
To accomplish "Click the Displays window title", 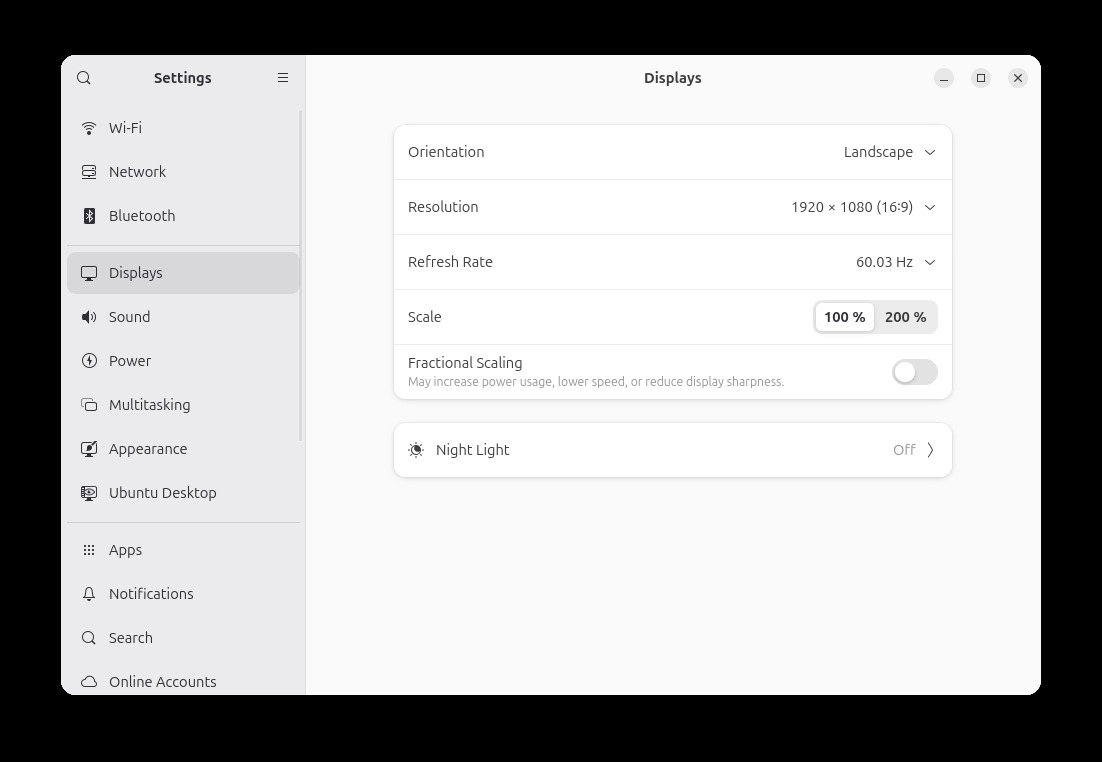I will [x=673, y=78].
